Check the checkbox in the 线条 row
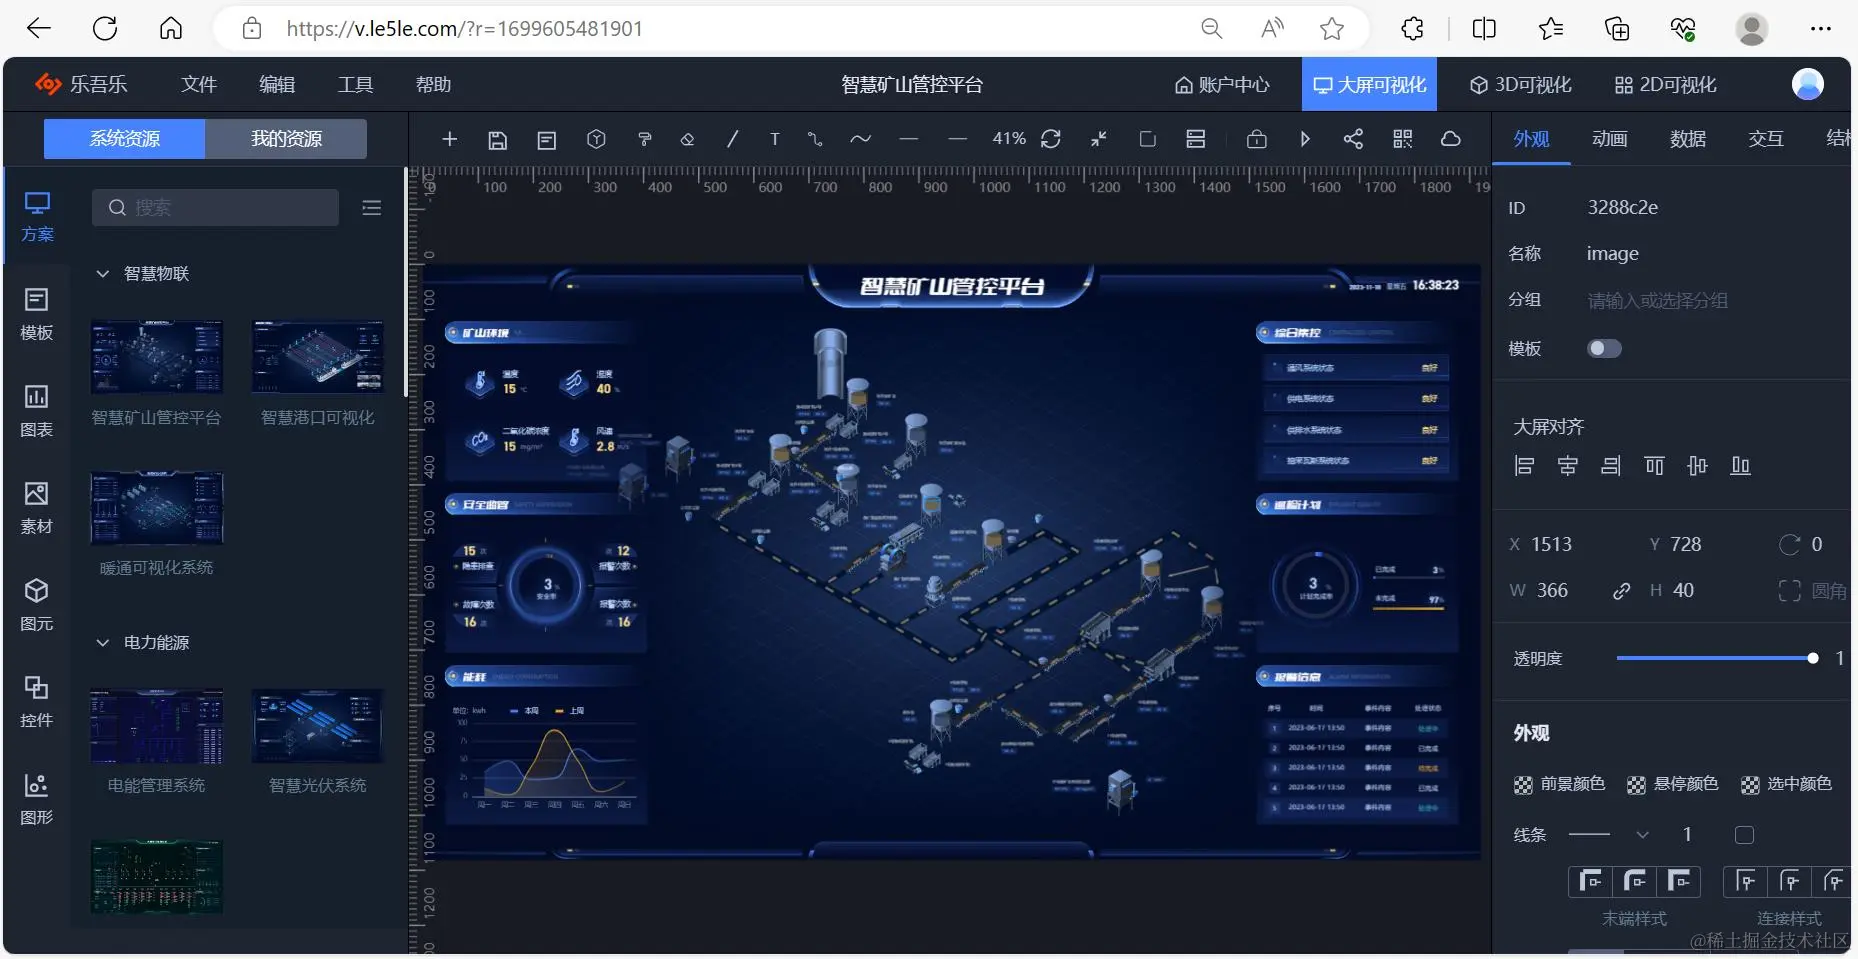The height and width of the screenshot is (959, 1858). tap(1744, 835)
